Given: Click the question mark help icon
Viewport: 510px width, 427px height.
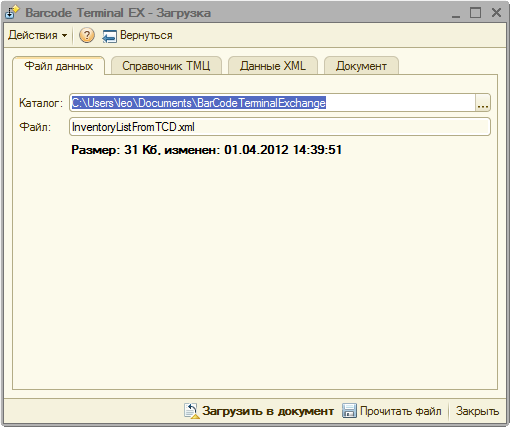Looking at the screenshot, I should tap(87, 35).
